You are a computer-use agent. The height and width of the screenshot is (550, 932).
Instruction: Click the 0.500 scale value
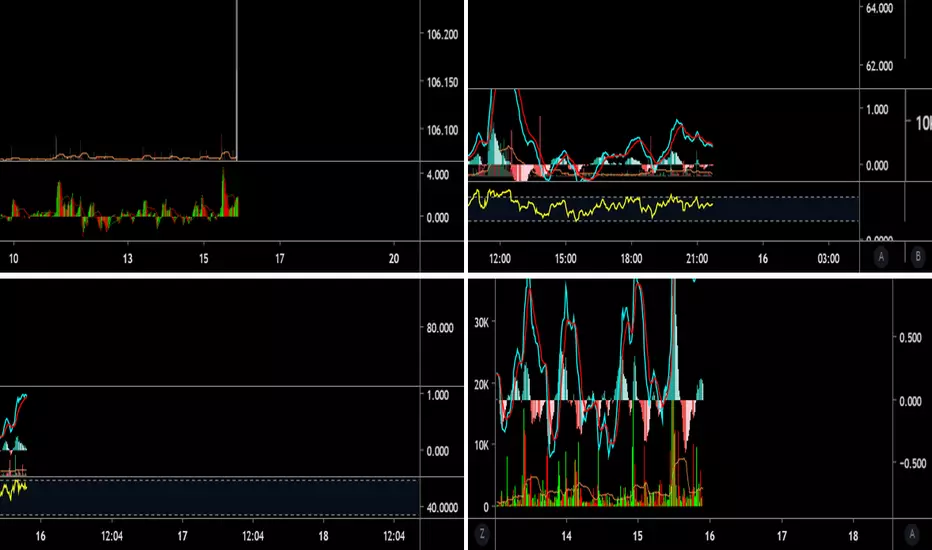[x=910, y=338]
